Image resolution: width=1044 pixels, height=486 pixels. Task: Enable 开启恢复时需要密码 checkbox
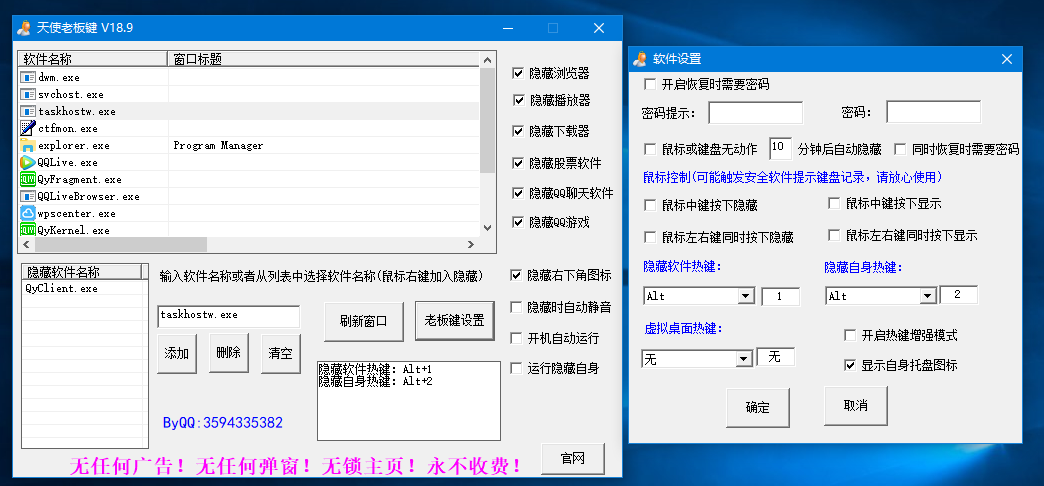tap(650, 85)
